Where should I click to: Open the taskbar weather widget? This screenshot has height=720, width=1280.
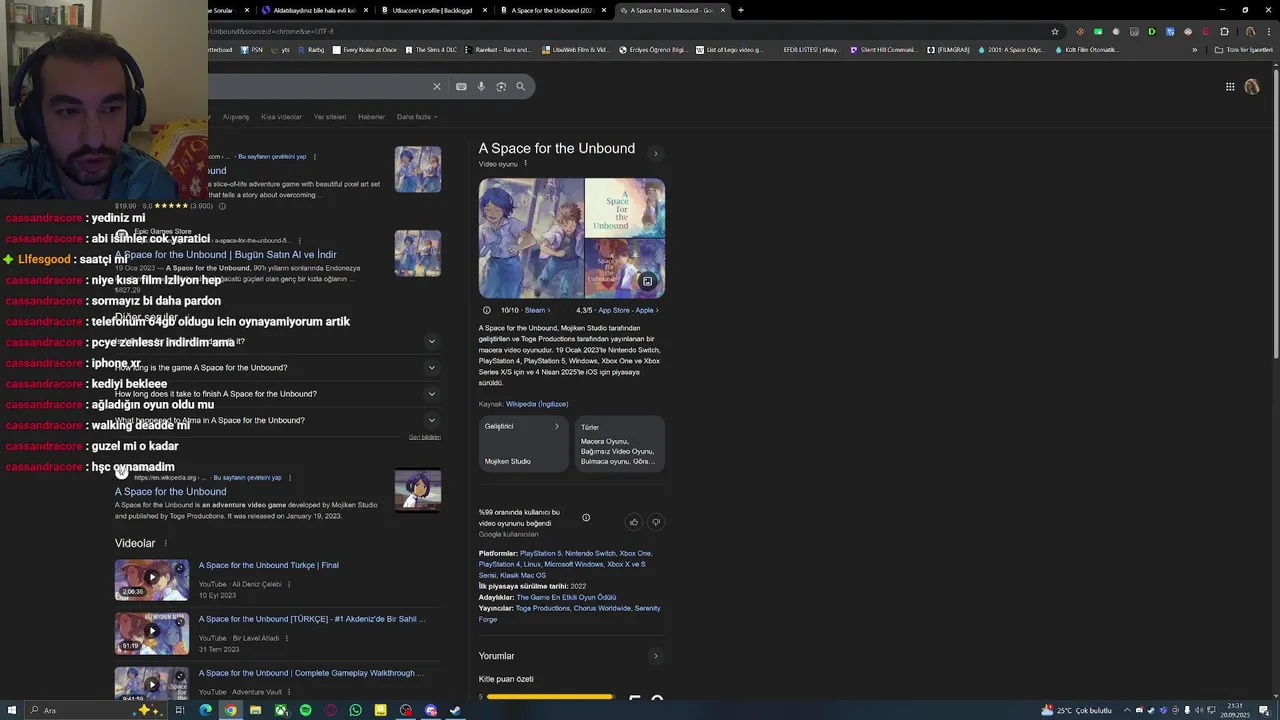[x=1076, y=710]
